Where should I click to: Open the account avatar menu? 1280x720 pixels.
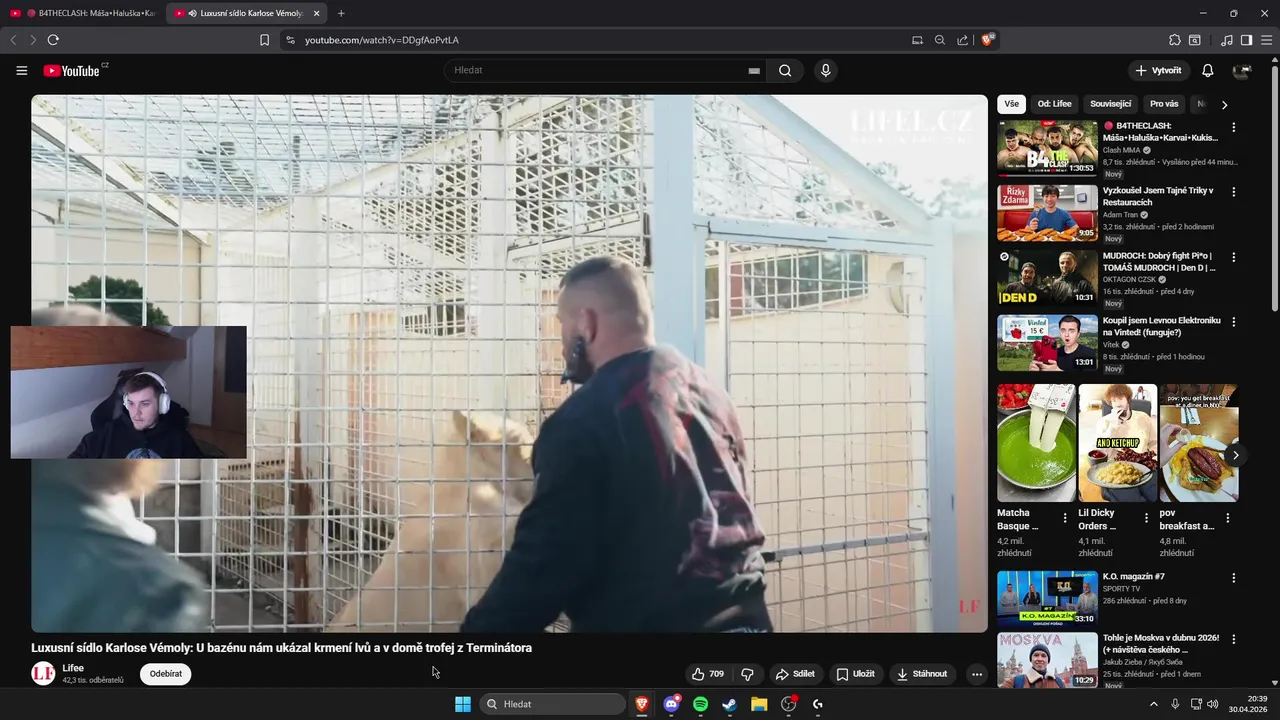(x=1242, y=70)
